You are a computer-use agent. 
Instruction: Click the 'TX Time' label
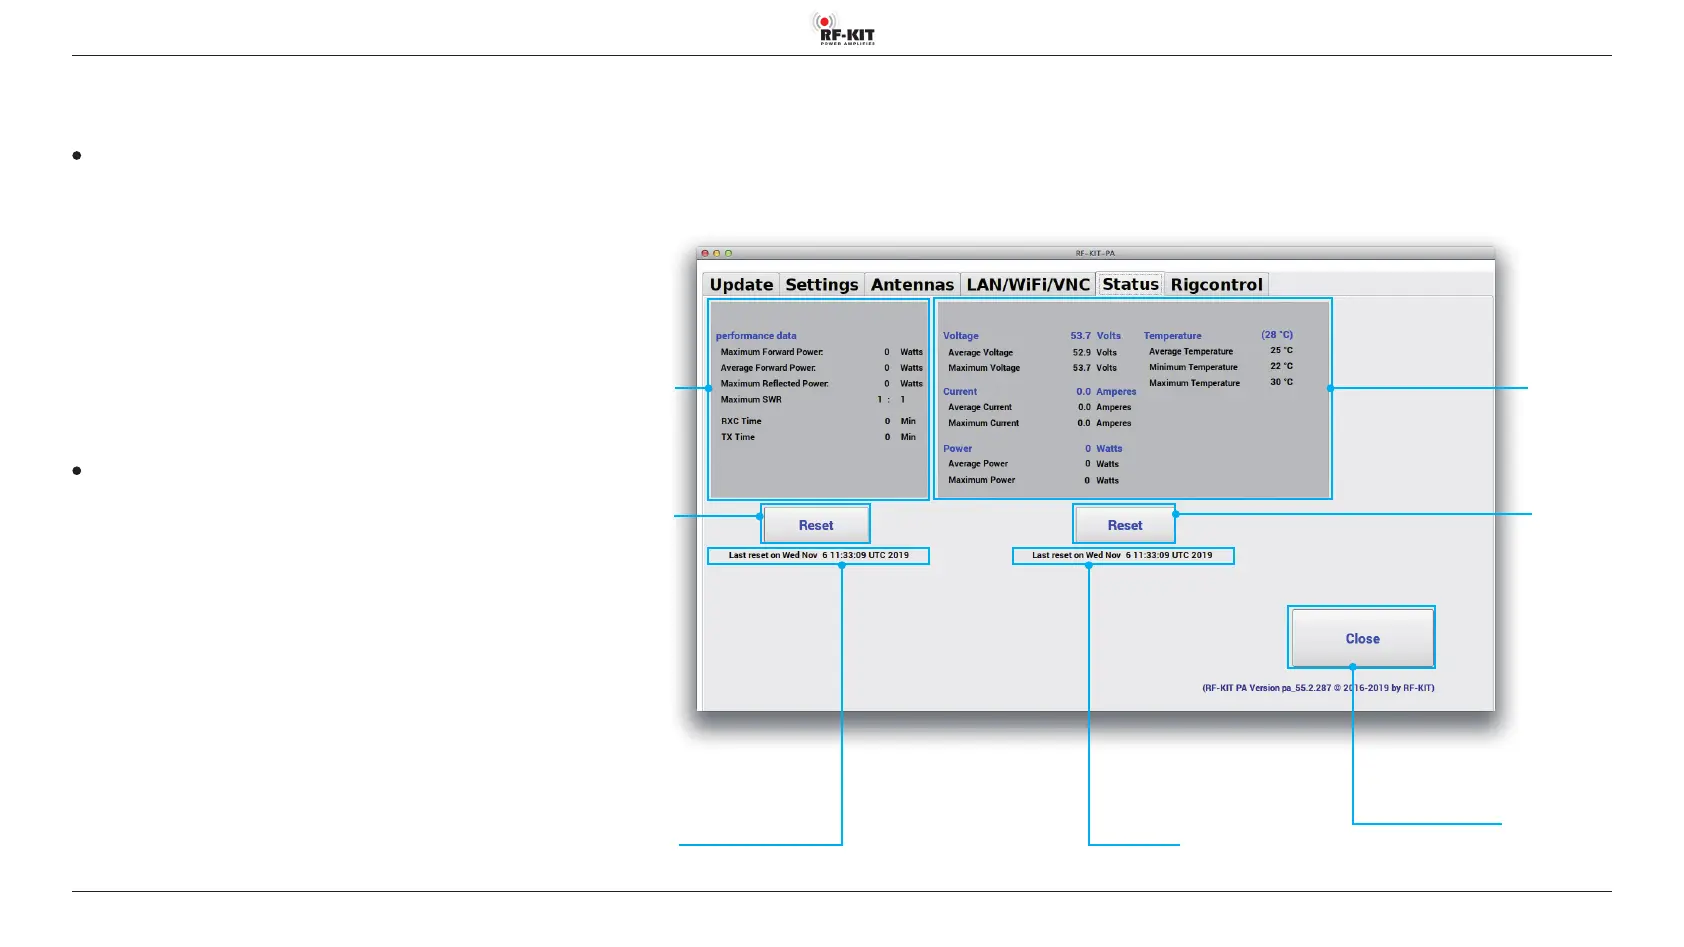(x=738, y=437)
